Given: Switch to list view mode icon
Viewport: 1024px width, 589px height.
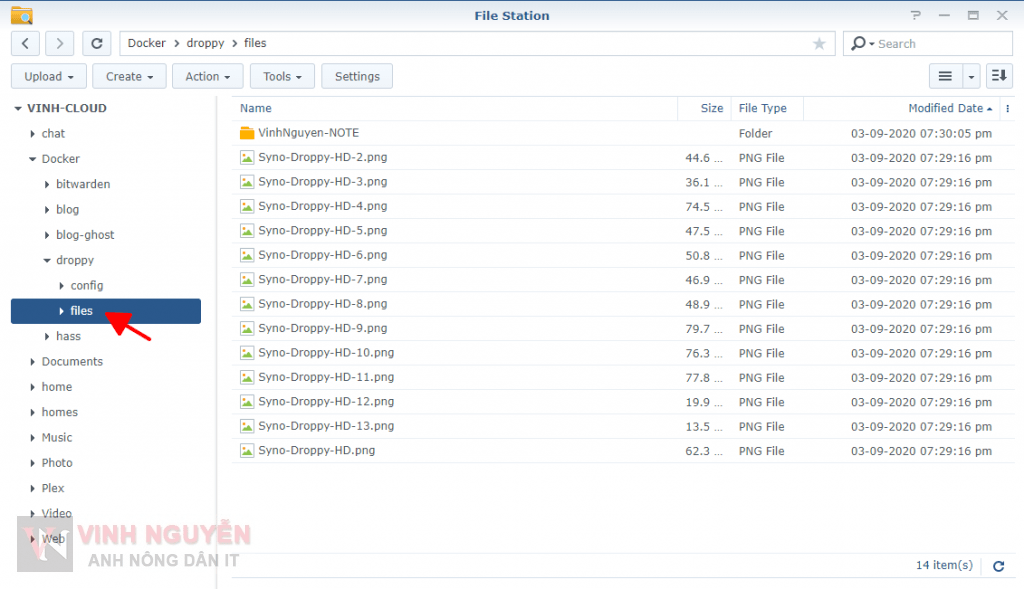Looking at the screenshot, I should (944, 76).
